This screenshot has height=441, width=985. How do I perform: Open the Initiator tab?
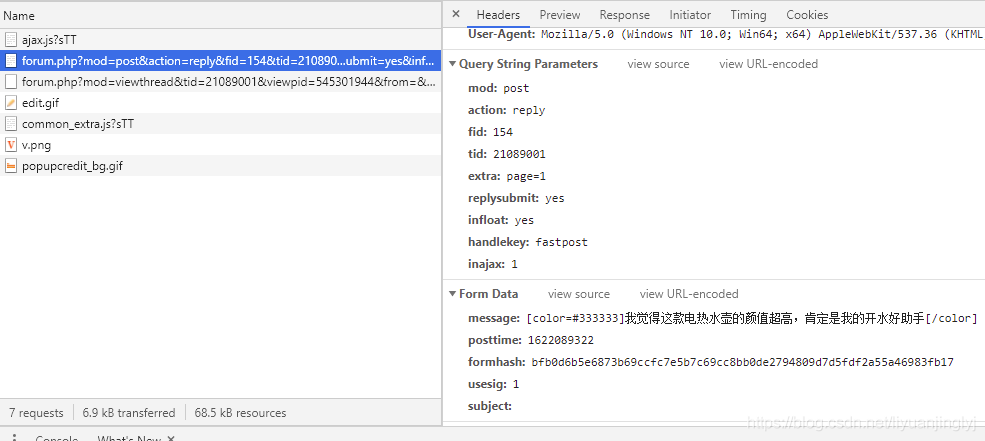point(690,15)
